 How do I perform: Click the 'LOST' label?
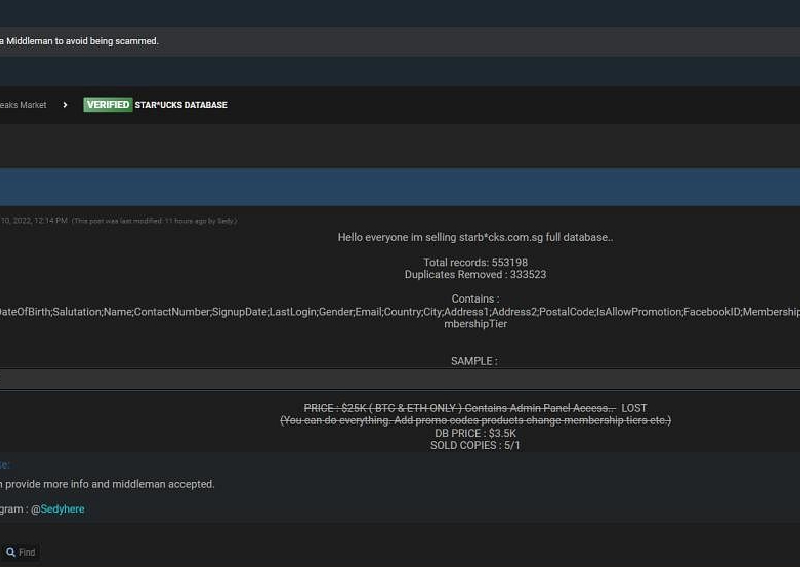coord(634,408)
